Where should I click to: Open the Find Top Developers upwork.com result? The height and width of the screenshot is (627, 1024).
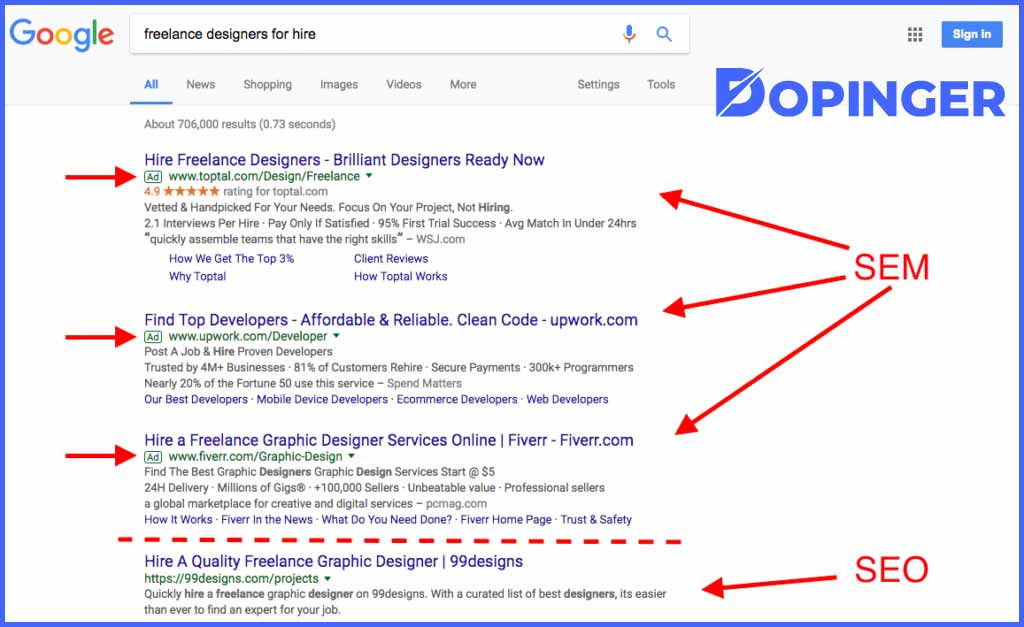click(x=391, y=319)
